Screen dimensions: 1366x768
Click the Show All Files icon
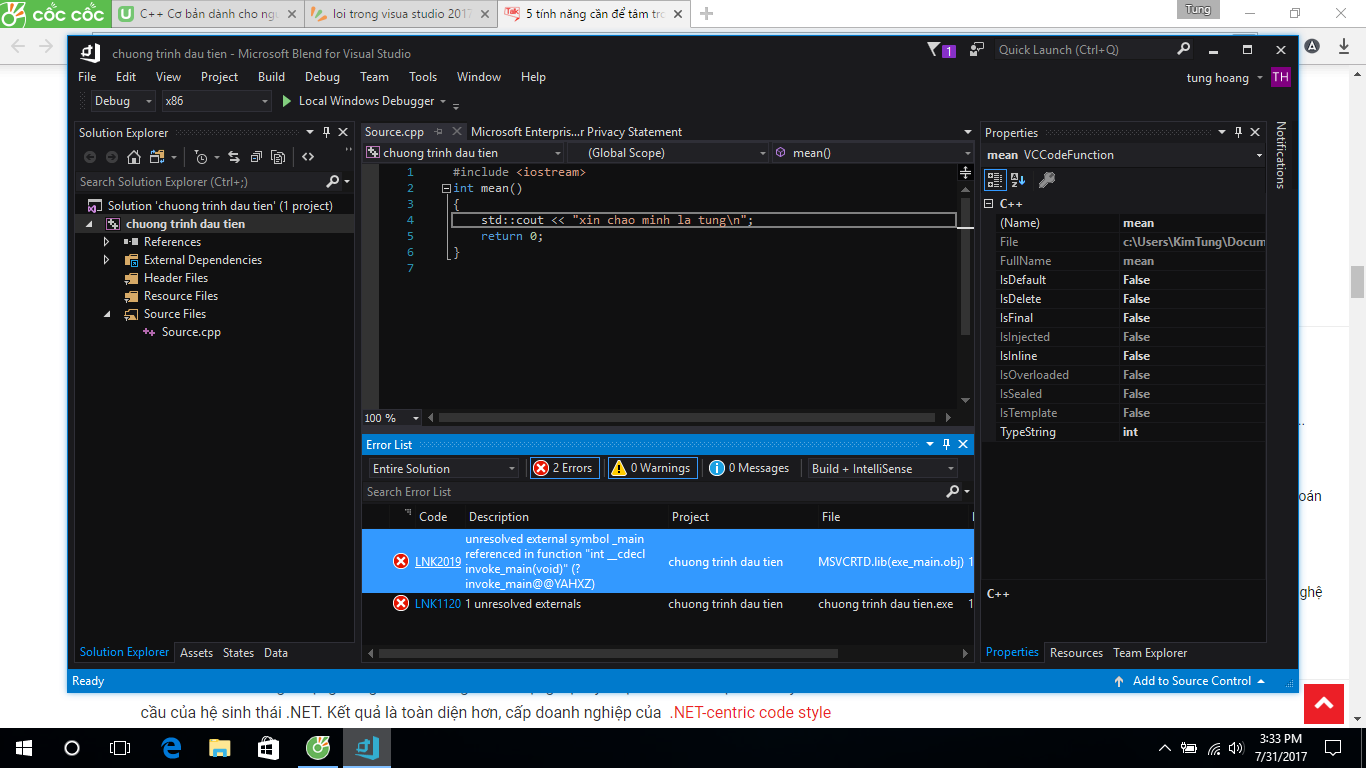pos(278,157)
